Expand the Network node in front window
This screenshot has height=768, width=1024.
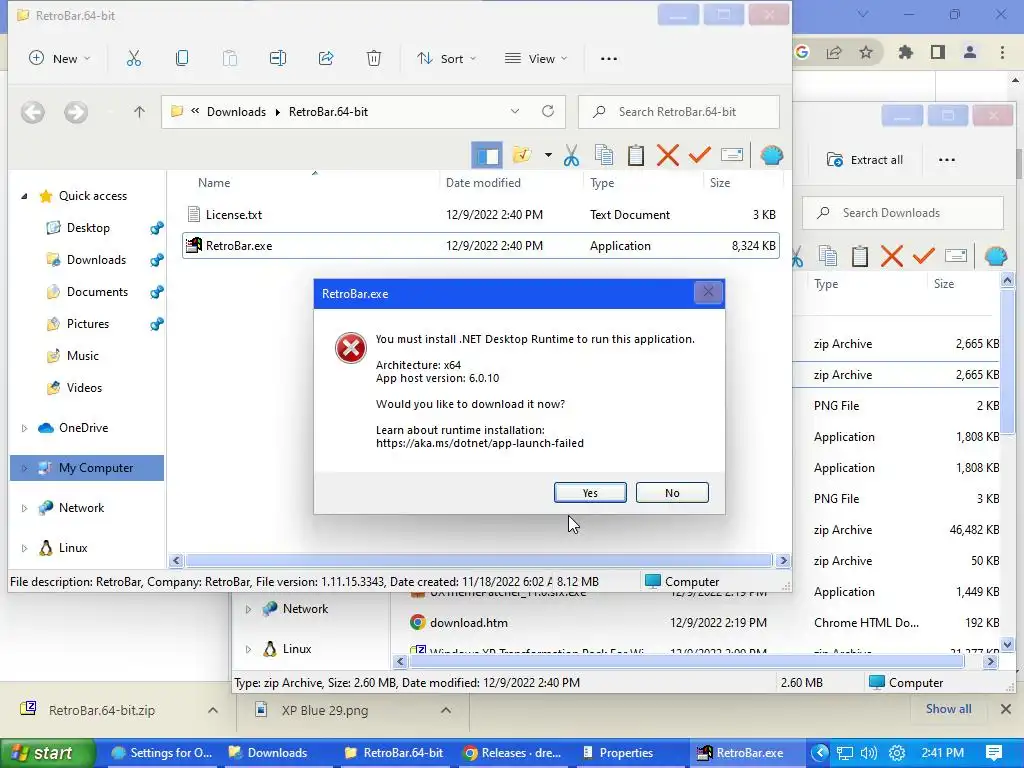24,508
